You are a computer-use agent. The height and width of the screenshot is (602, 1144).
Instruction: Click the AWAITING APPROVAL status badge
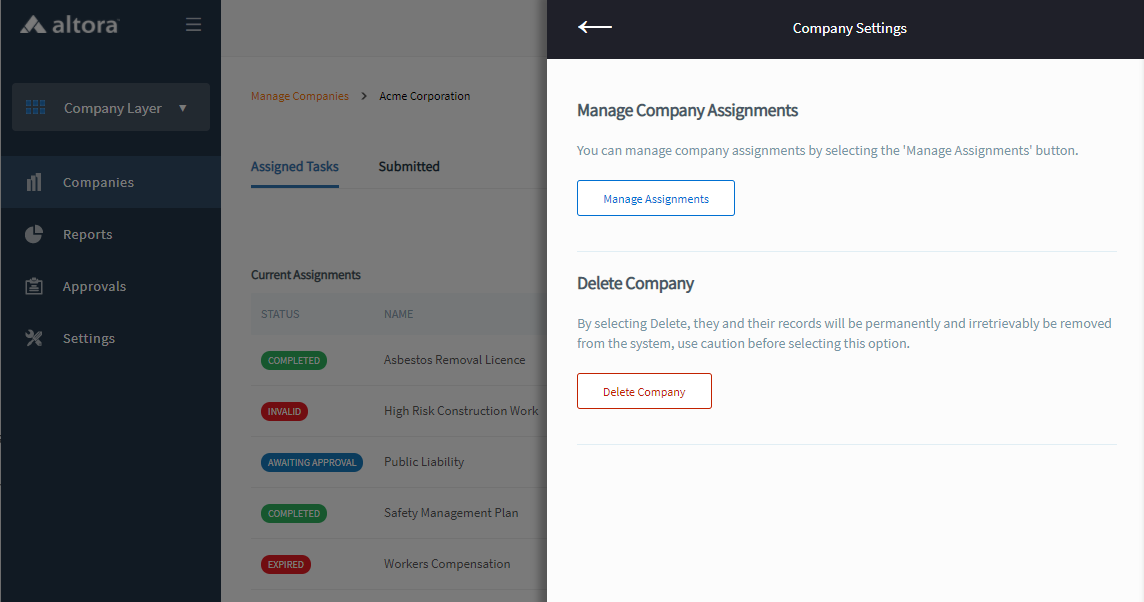point(312,463)
